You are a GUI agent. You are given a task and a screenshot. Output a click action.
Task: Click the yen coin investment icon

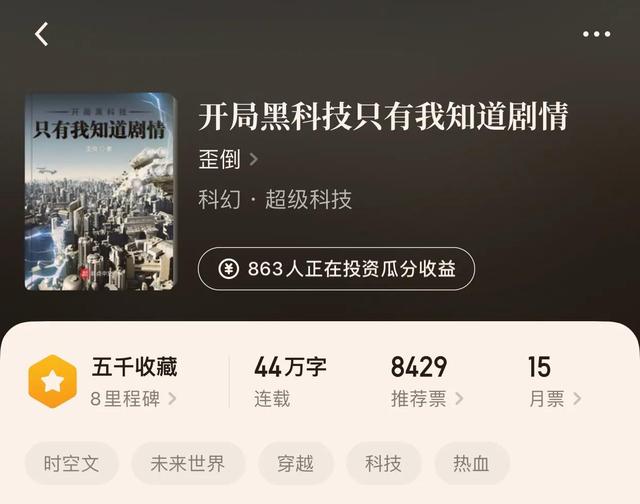point(229,269)
